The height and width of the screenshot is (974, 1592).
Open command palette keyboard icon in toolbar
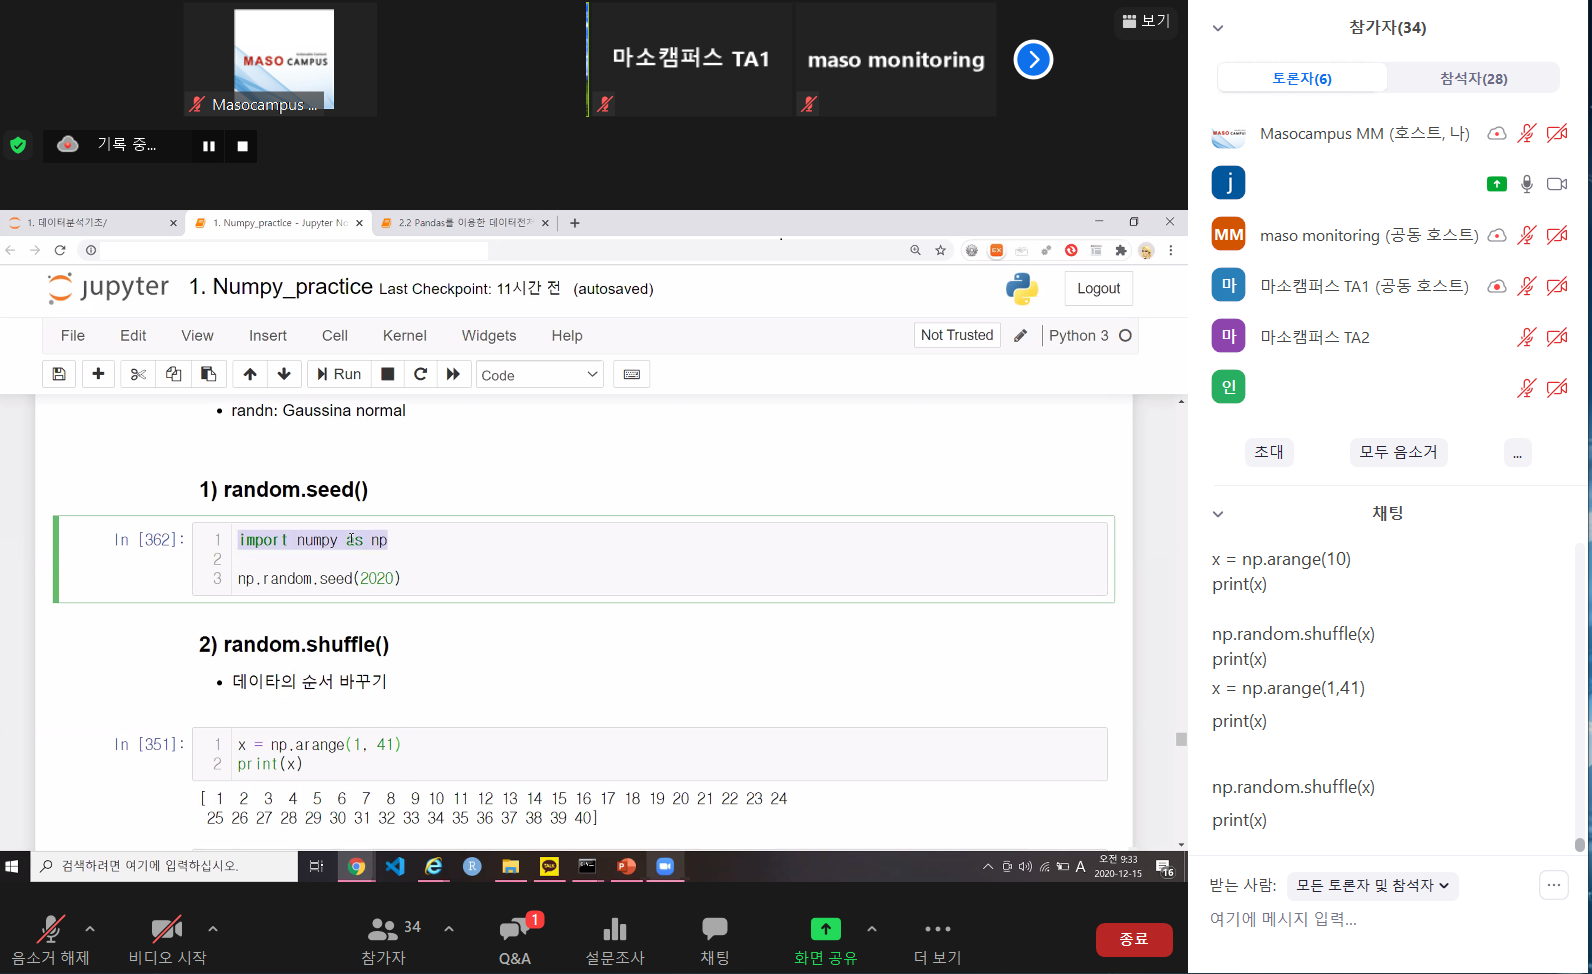click(632, 374)
